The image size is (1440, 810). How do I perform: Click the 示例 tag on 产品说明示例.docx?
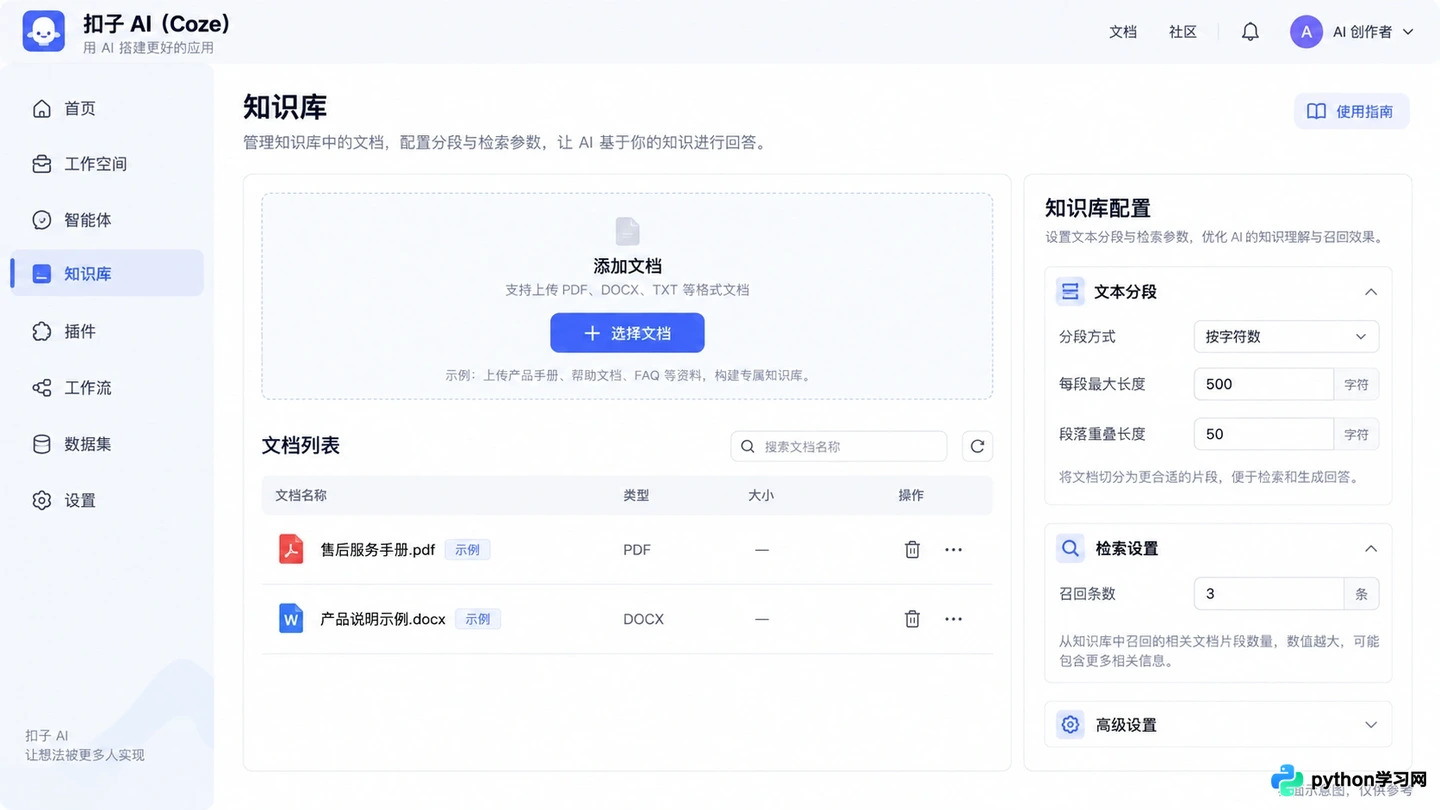click(478, 619)
